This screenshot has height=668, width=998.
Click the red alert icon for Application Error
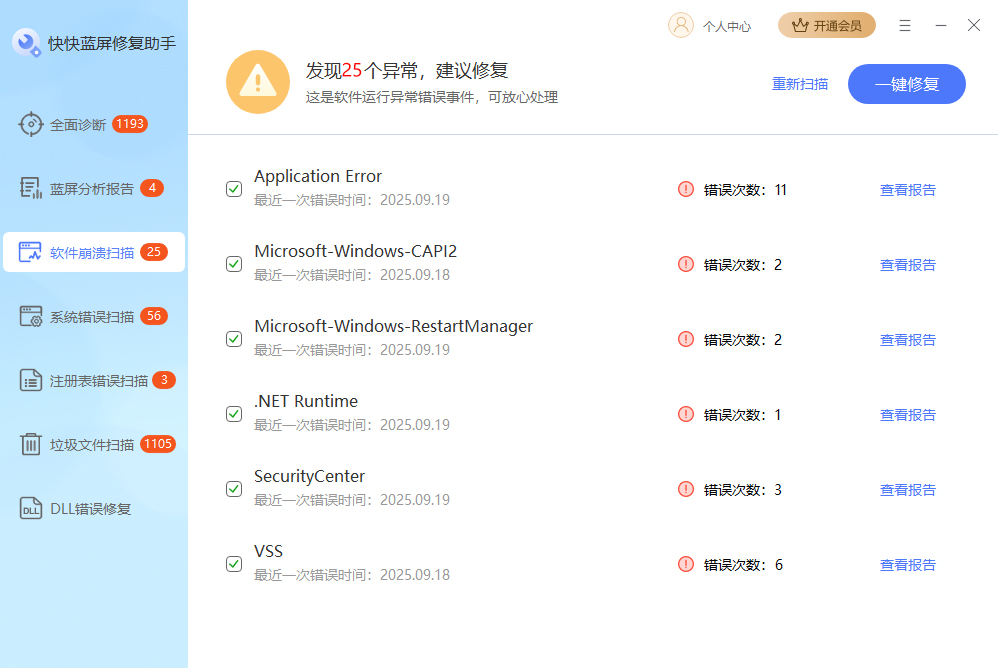tap(685, 189)
